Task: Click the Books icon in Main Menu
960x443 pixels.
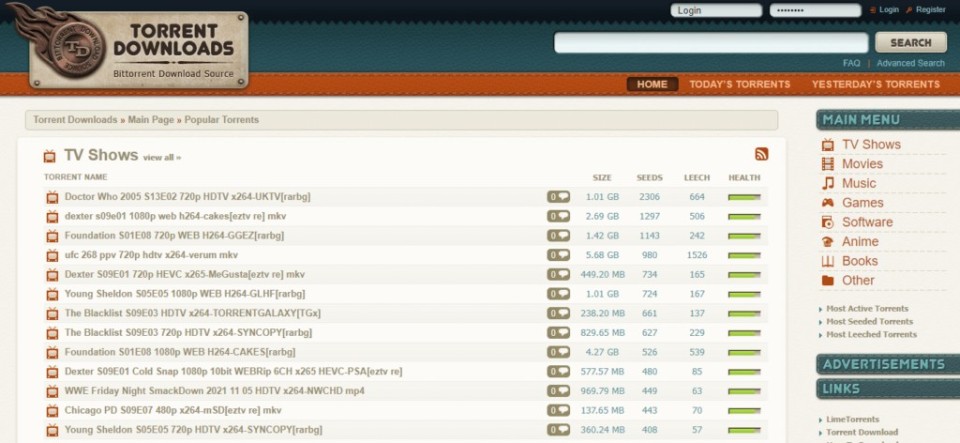Action: (828, 261)
